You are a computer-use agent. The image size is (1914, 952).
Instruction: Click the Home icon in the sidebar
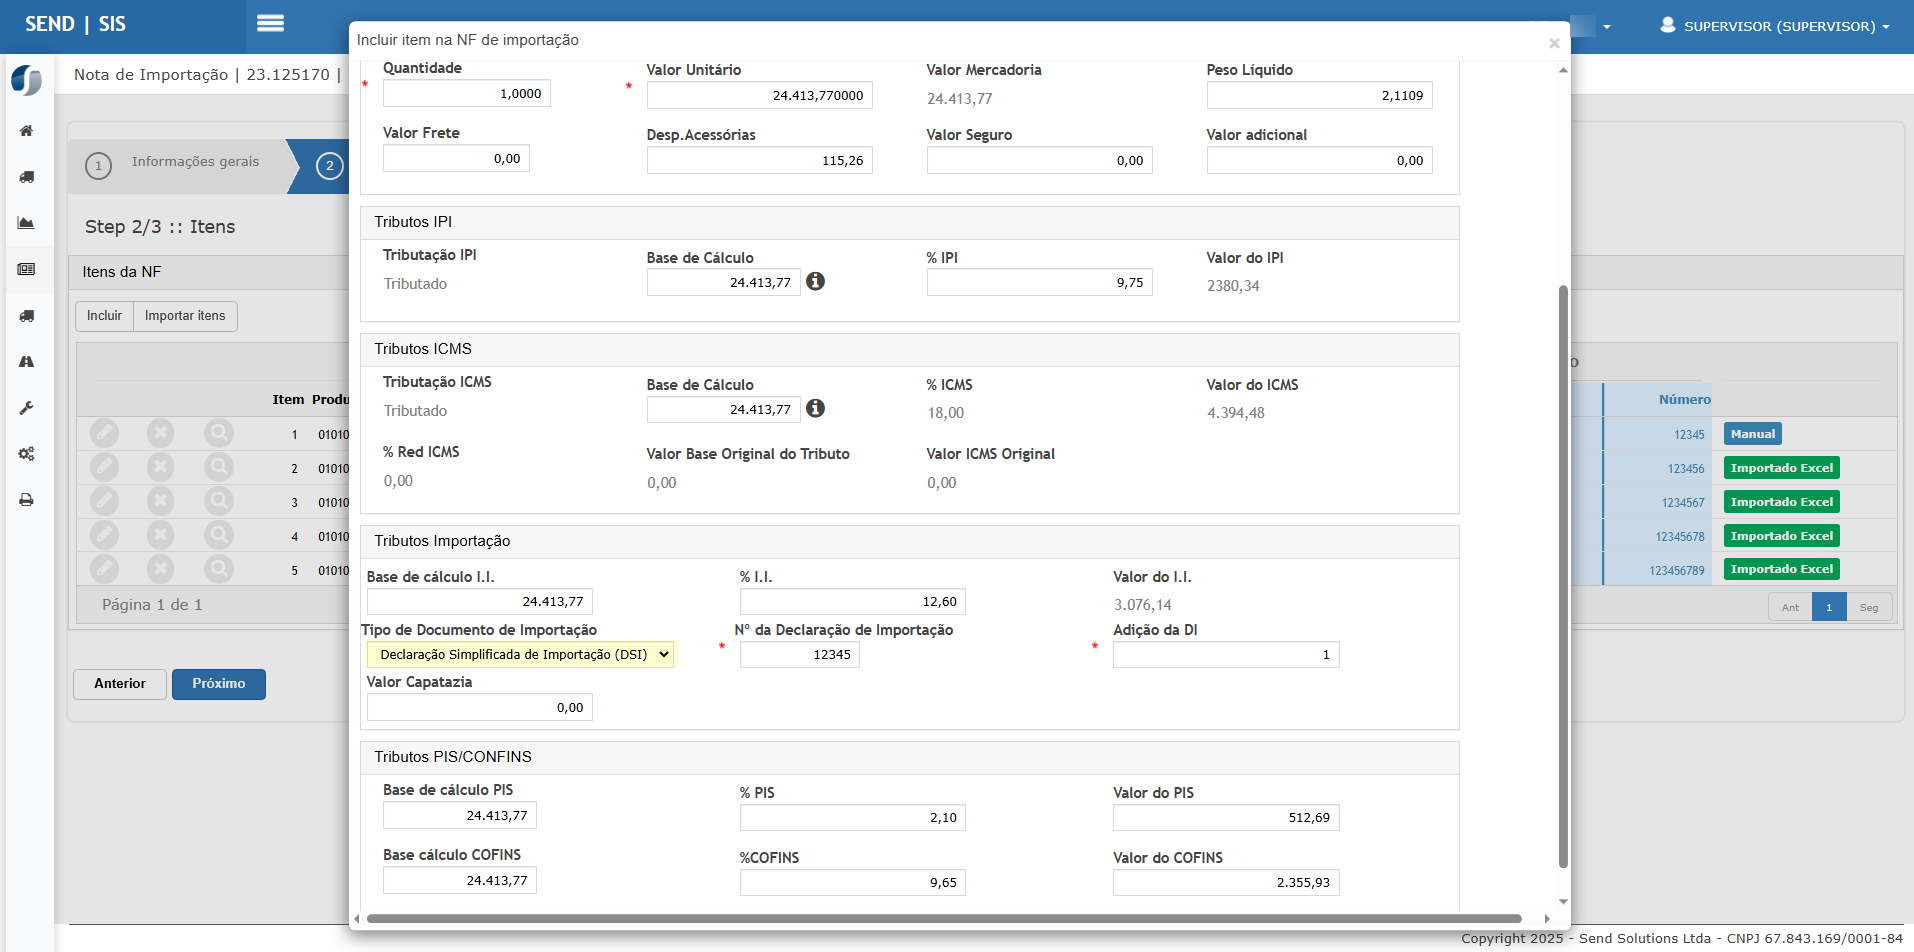27,131
